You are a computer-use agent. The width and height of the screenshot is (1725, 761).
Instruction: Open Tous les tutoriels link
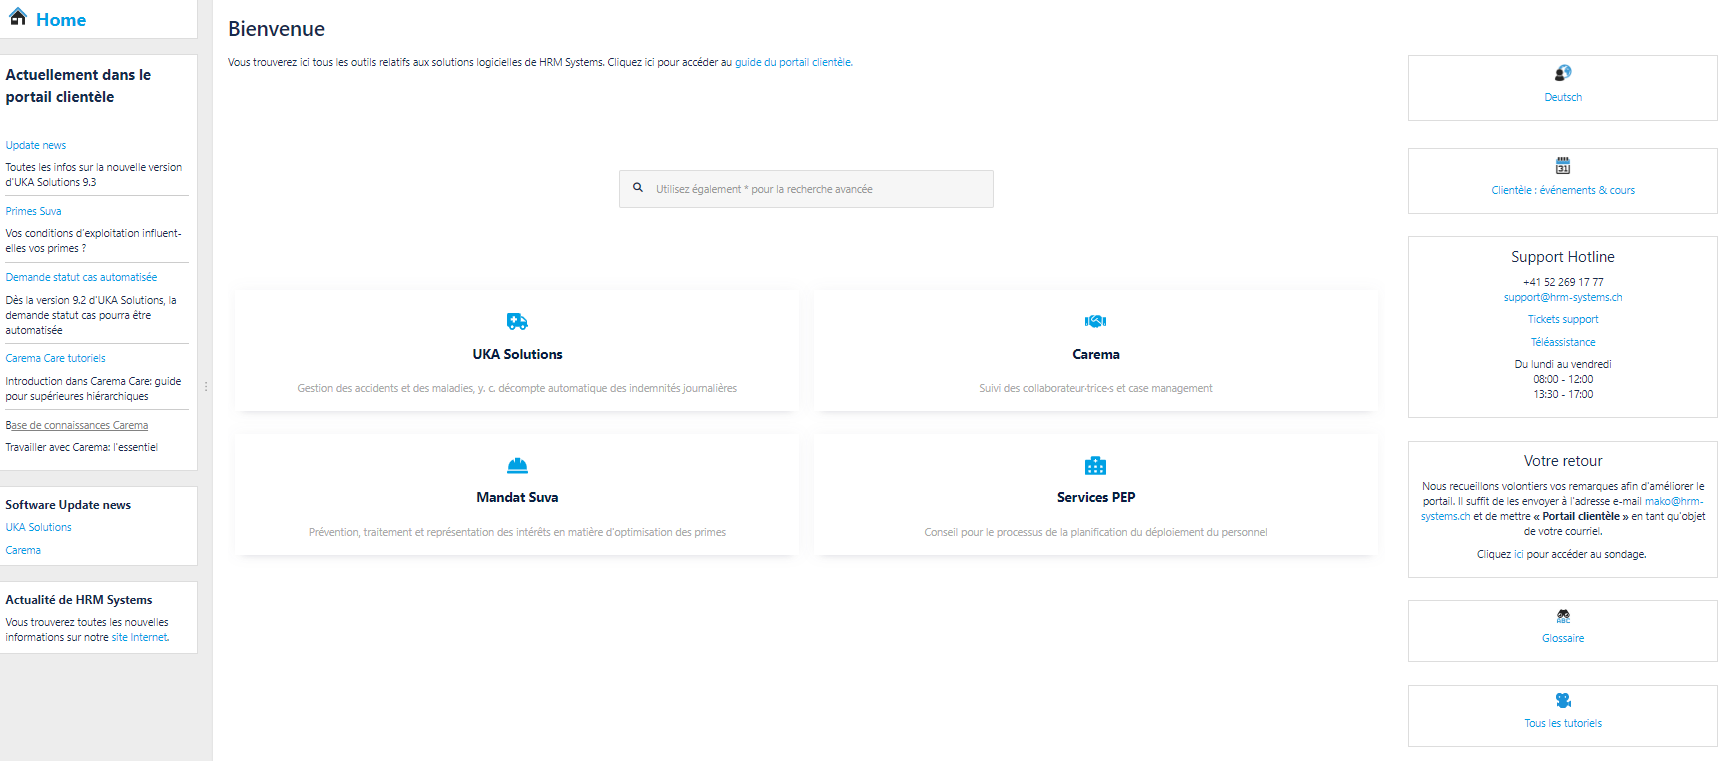click(1563, 723)
